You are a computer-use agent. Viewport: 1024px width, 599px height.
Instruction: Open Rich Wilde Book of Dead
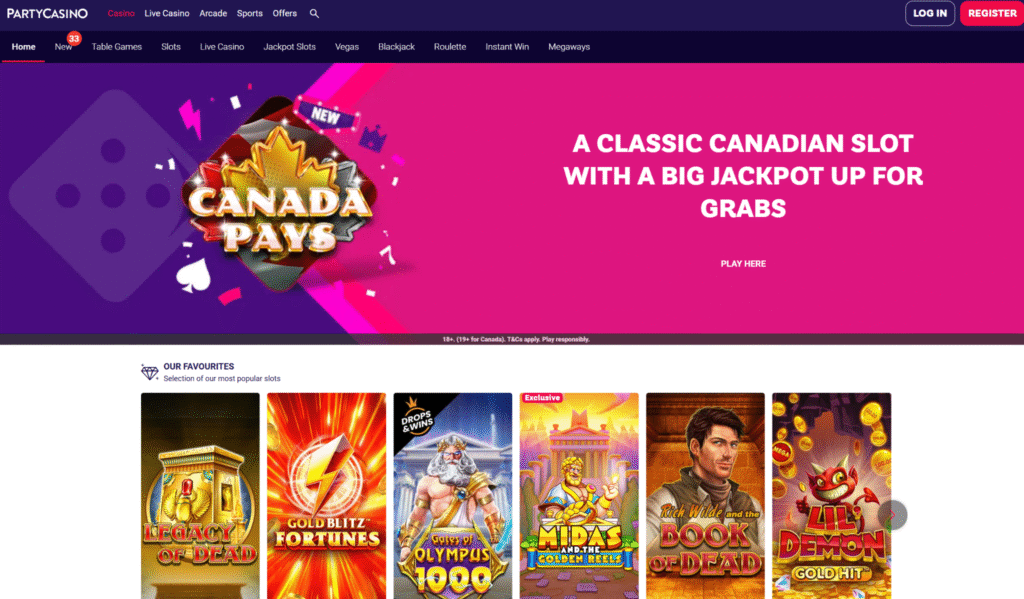(x=705, y=496)
